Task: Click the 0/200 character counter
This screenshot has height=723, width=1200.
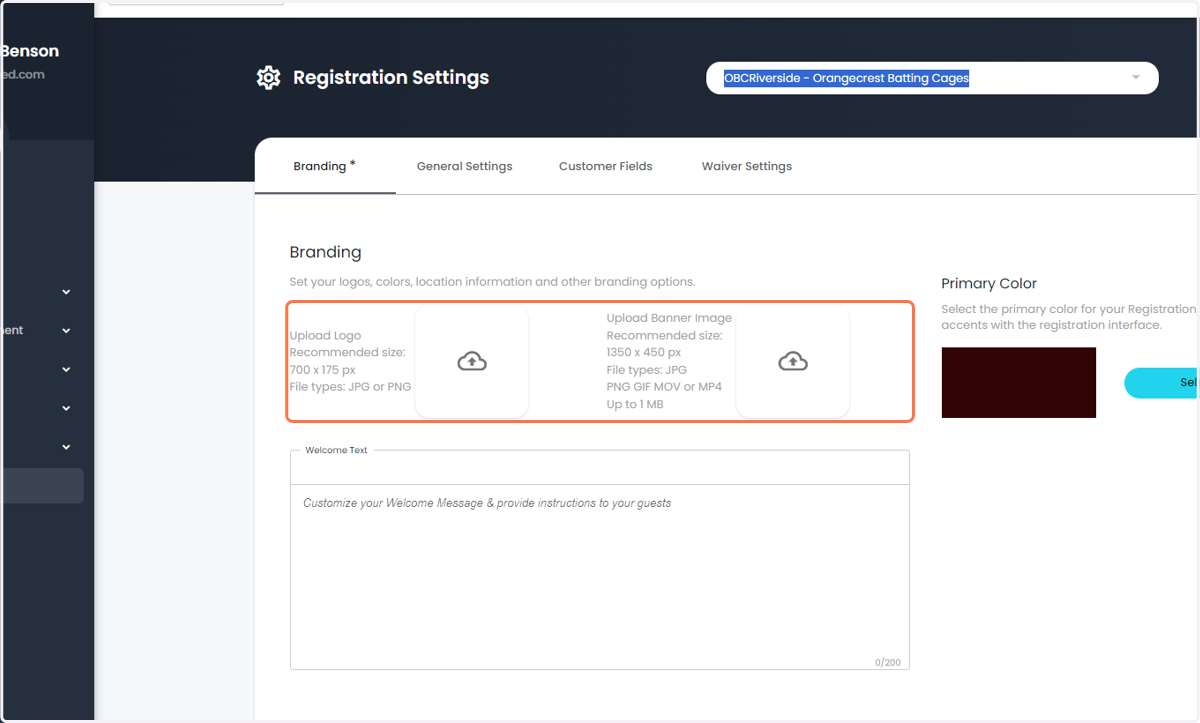Action: coord(888,662)
